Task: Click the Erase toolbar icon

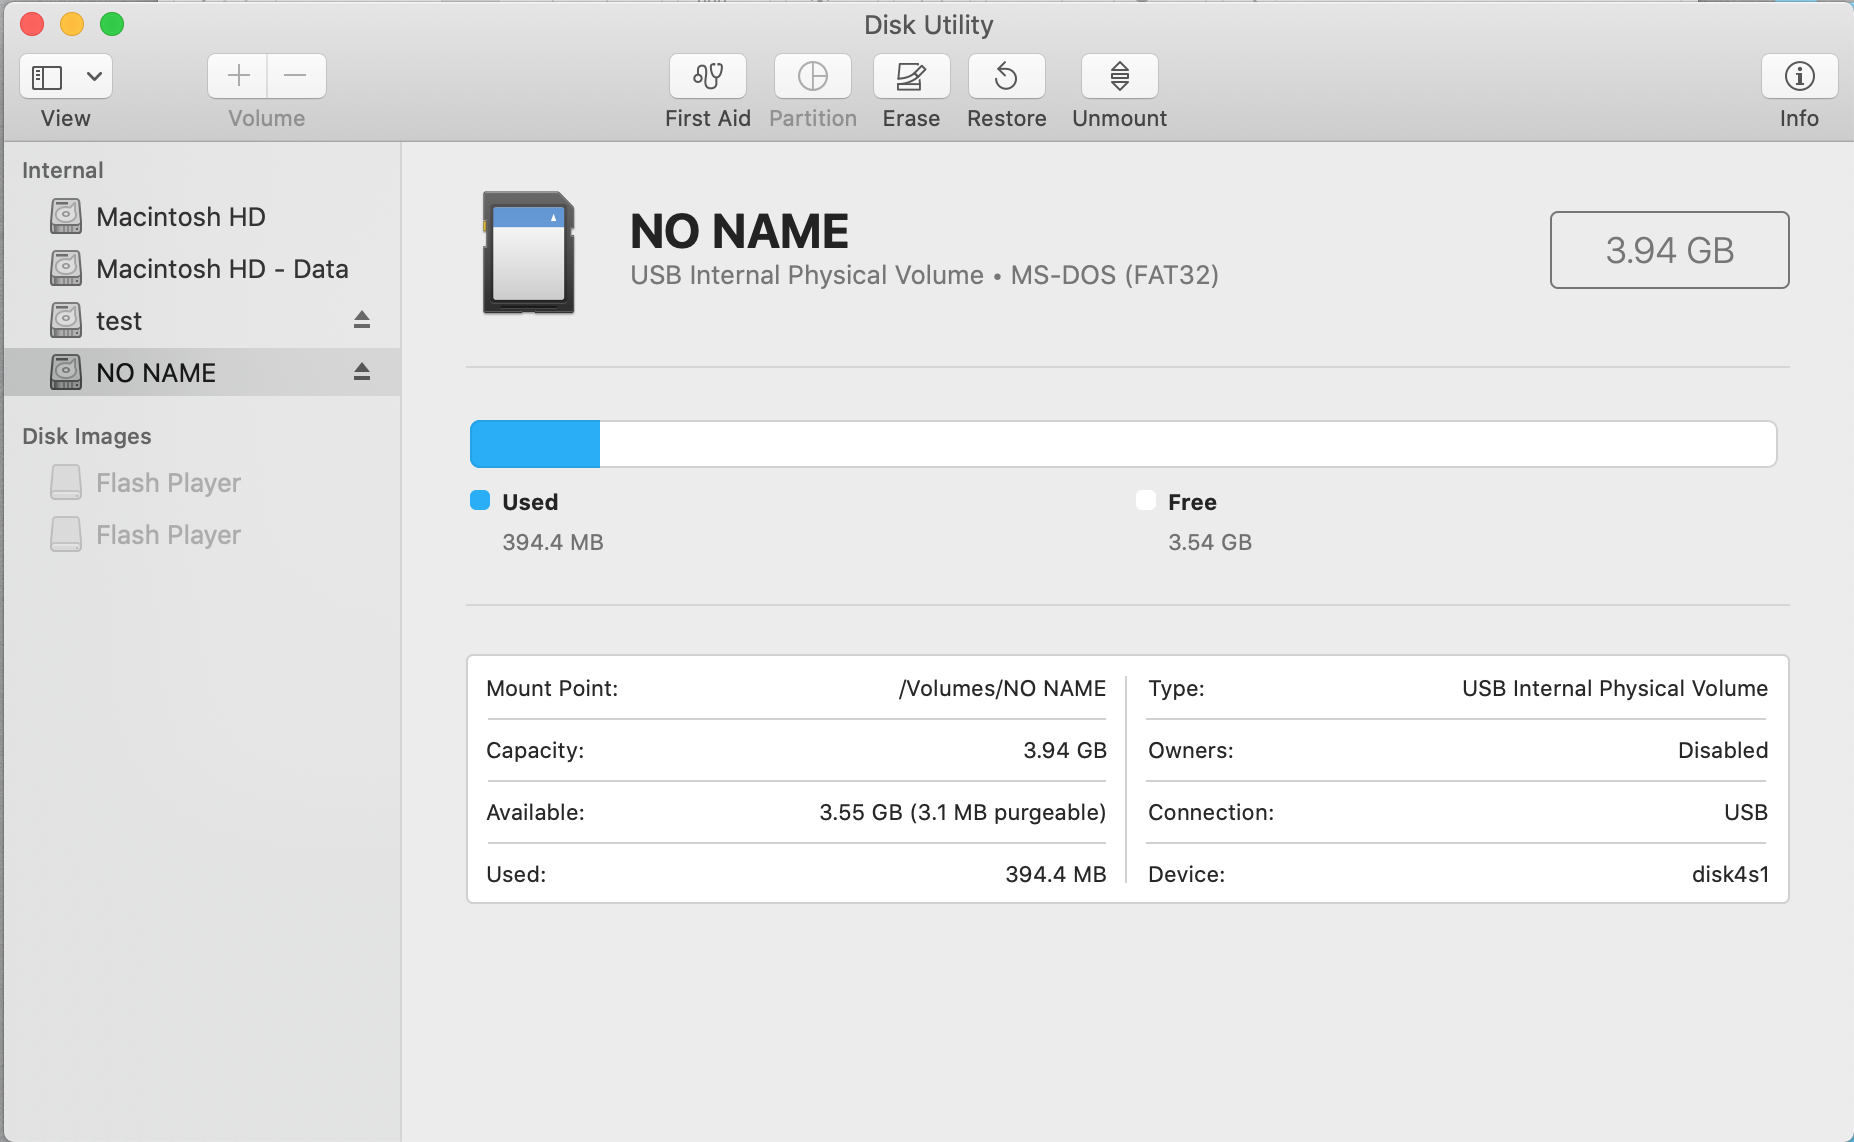Action: (910, 77)
